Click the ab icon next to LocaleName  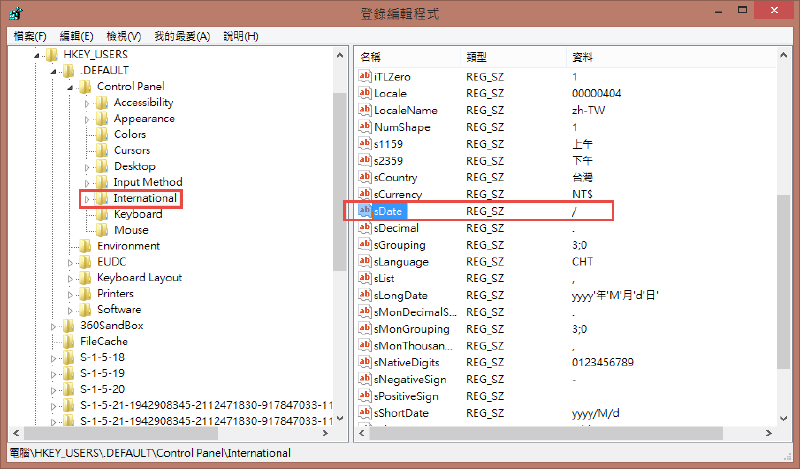point(365,110)
